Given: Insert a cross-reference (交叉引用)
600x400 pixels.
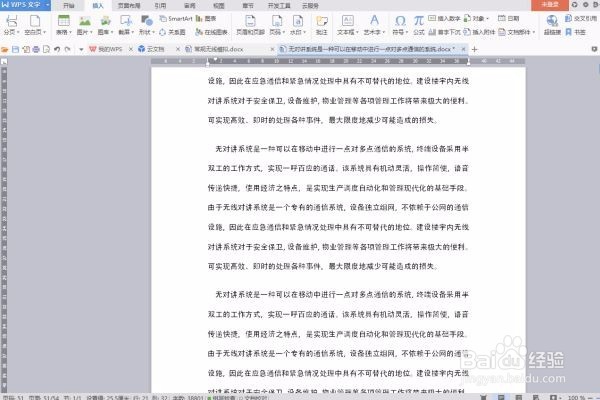Looking at the screenshot, I should (580, 18).
